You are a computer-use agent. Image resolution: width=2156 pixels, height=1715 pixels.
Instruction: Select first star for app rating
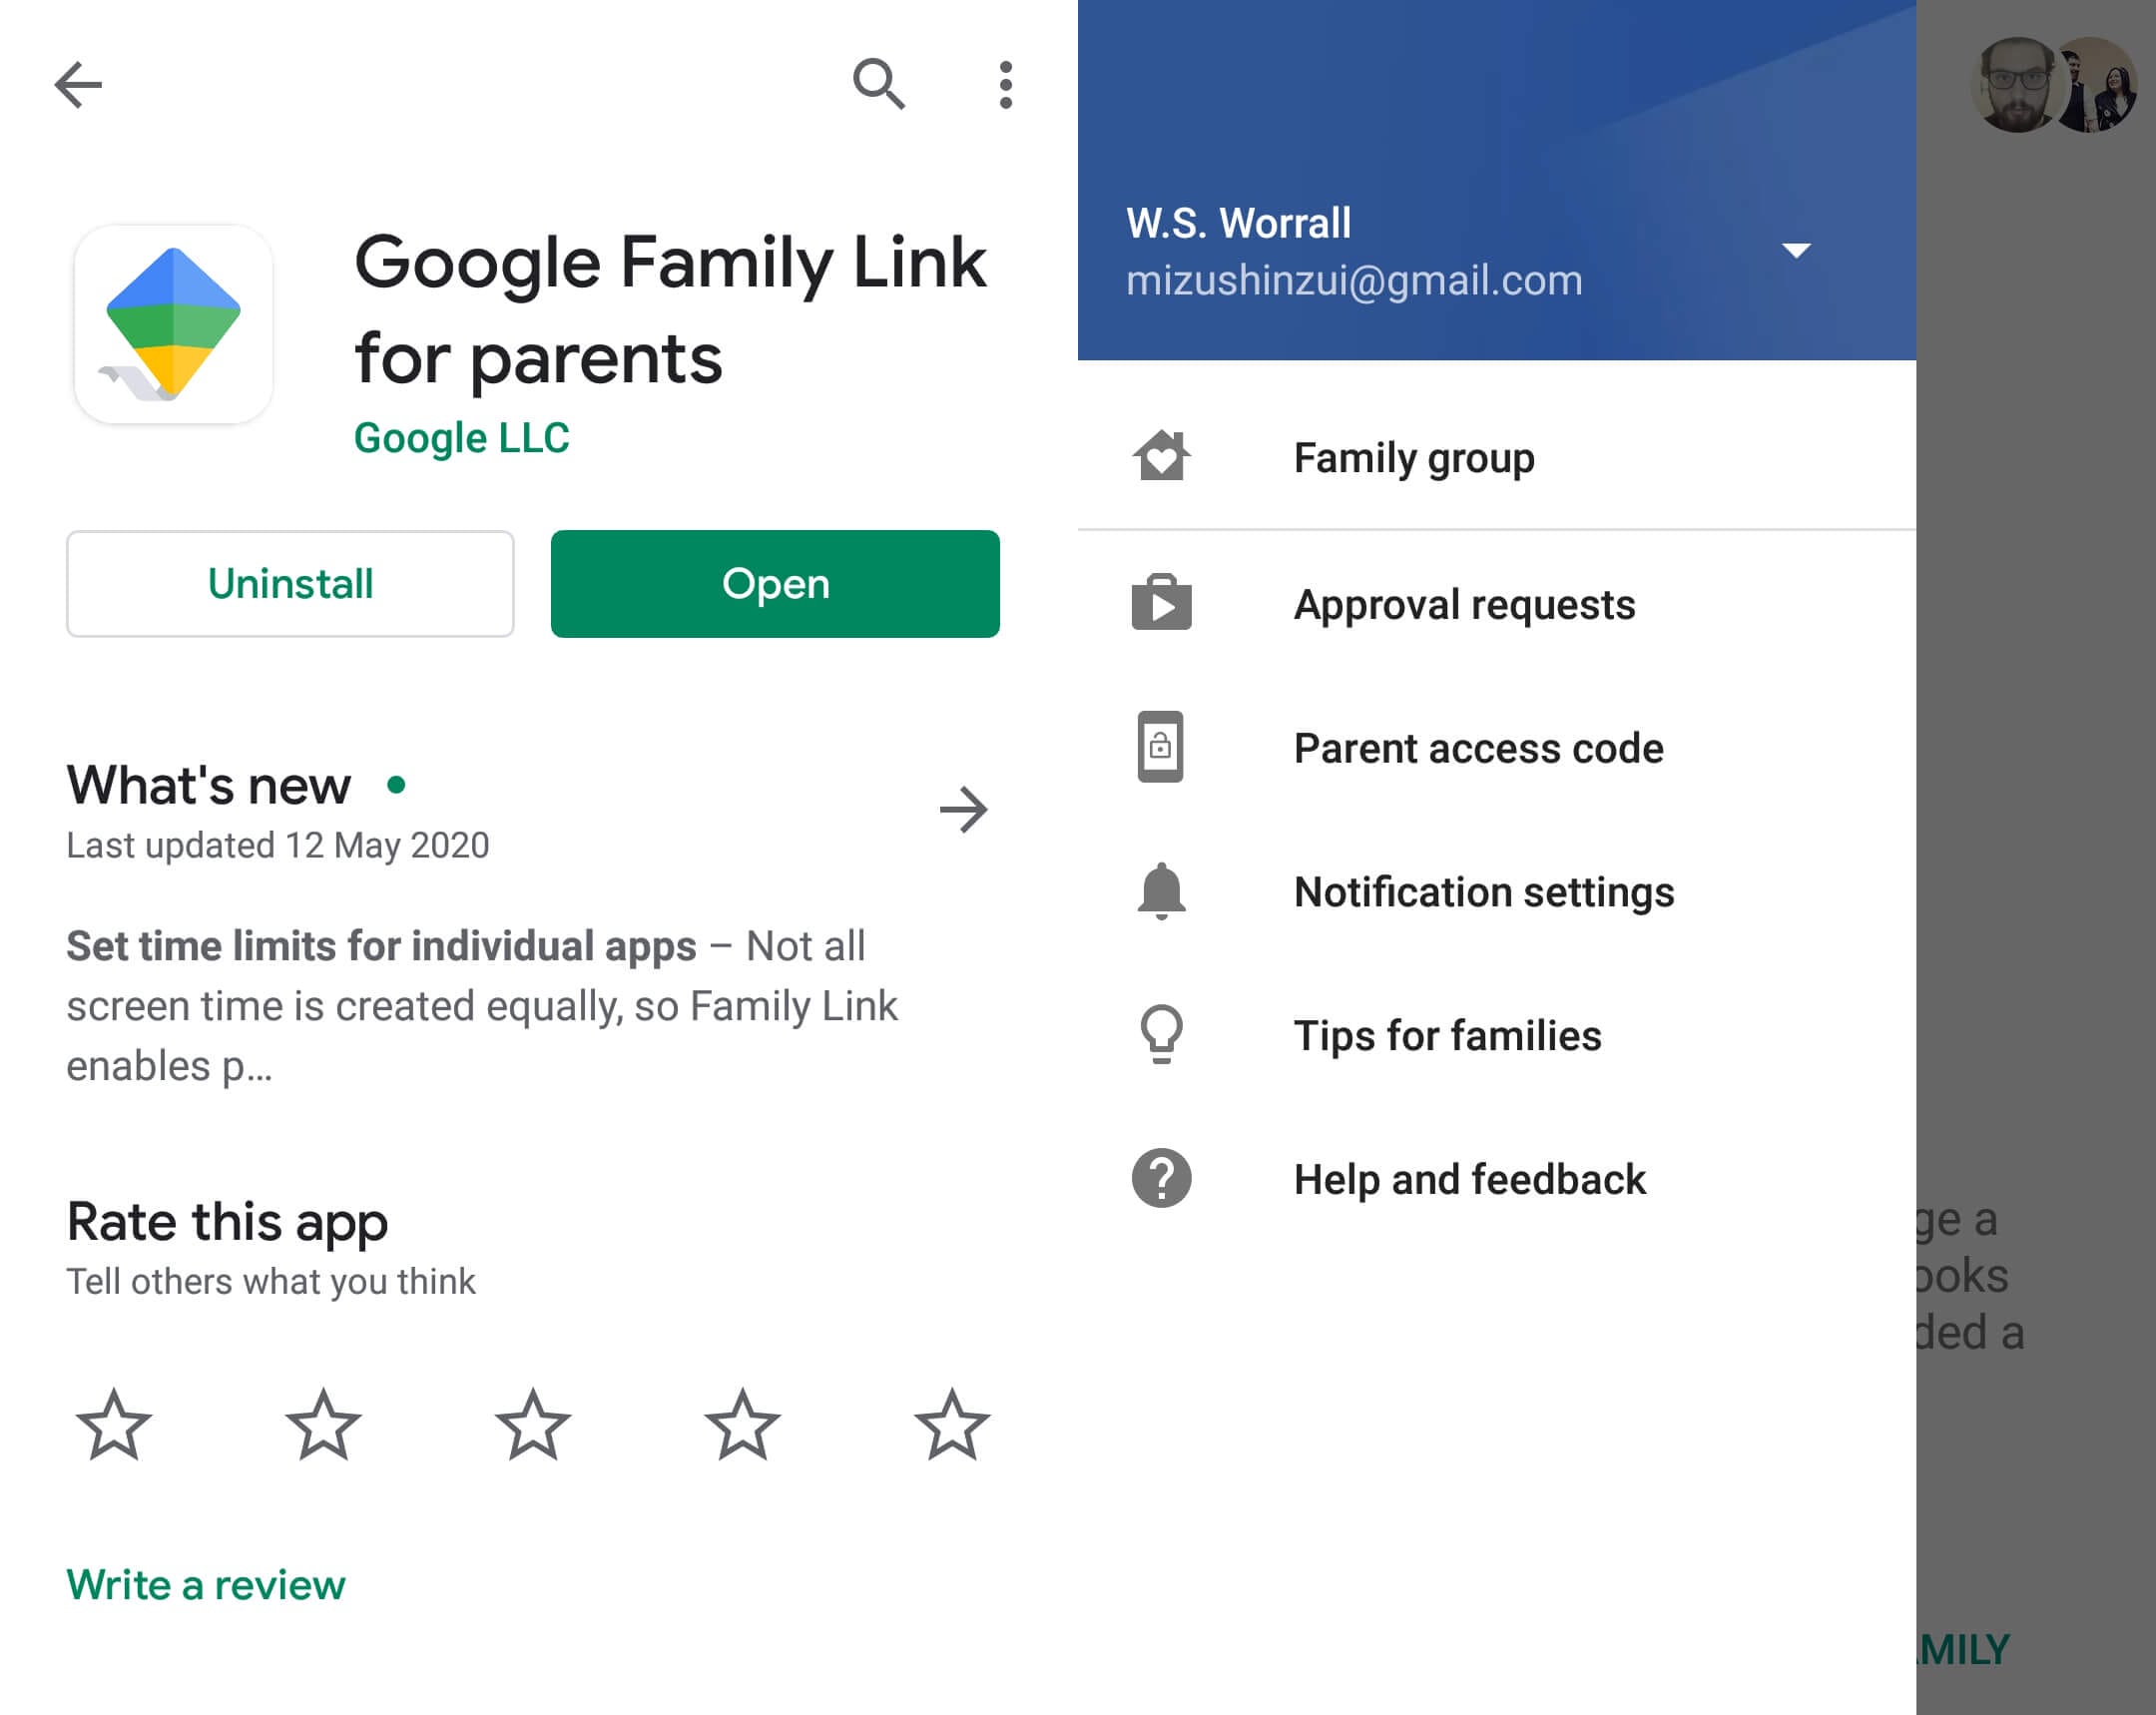coord(114,1427)
